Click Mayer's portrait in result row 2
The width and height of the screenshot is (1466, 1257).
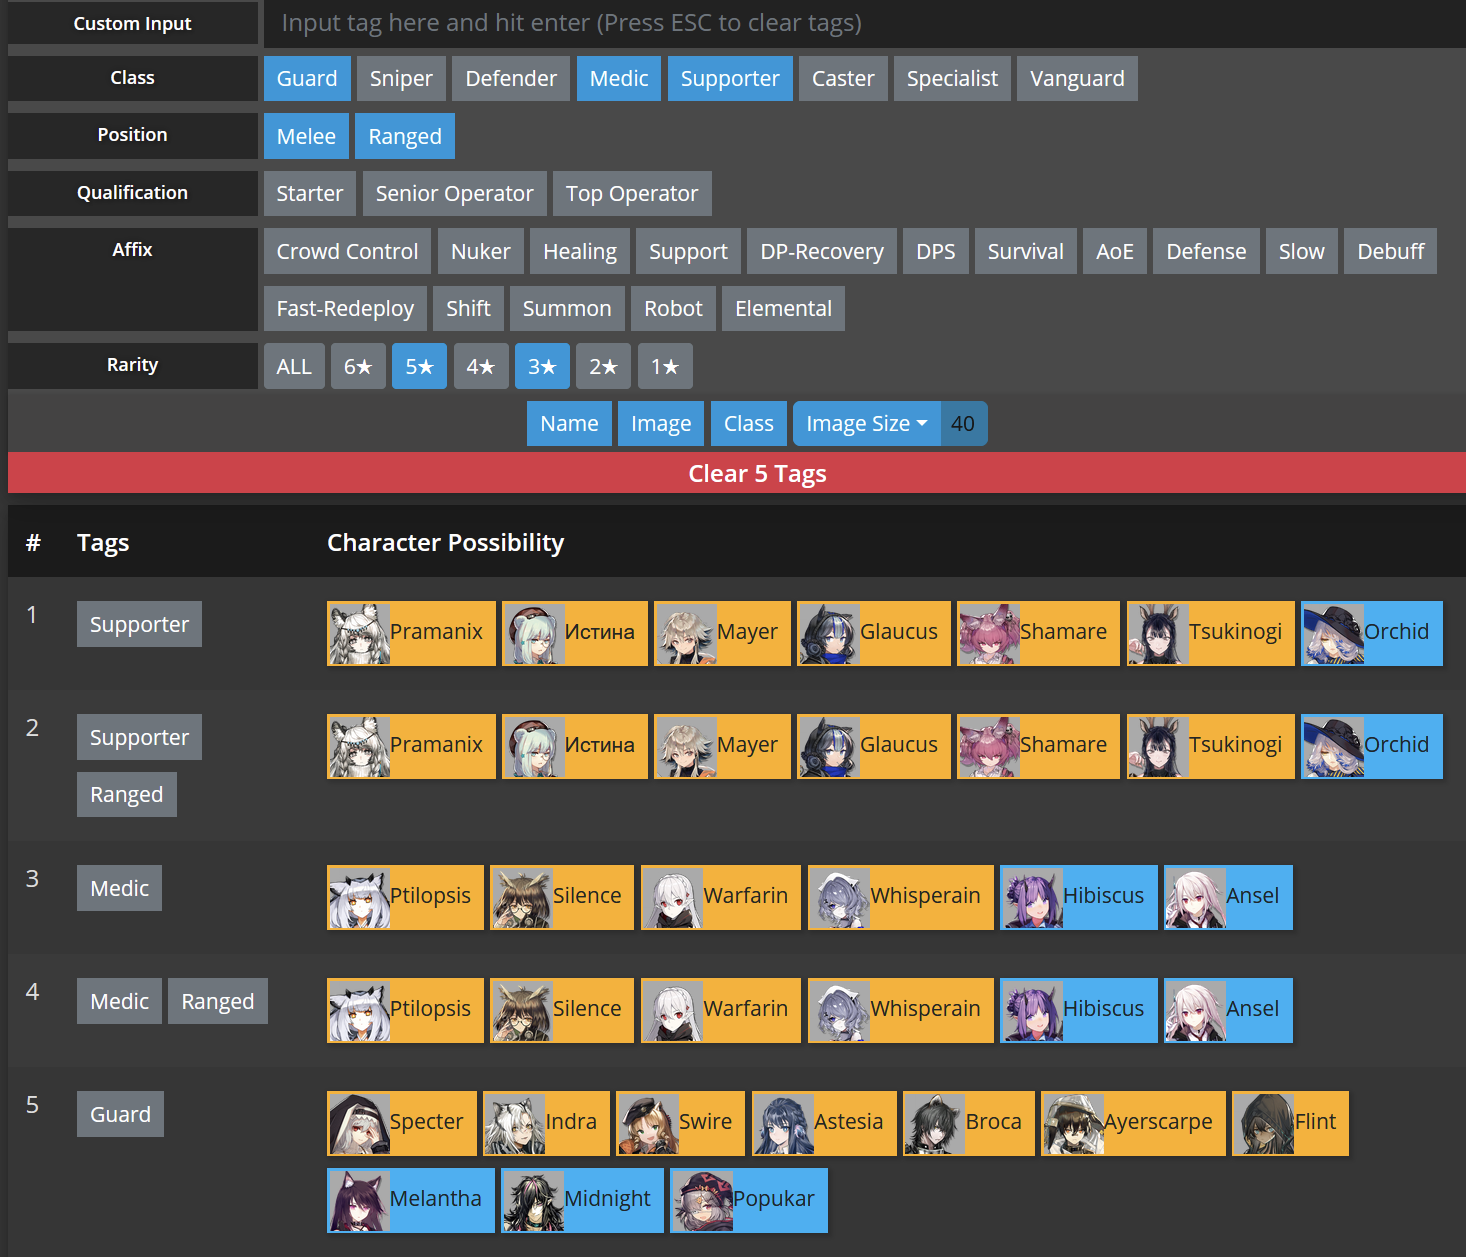point(686,746)
